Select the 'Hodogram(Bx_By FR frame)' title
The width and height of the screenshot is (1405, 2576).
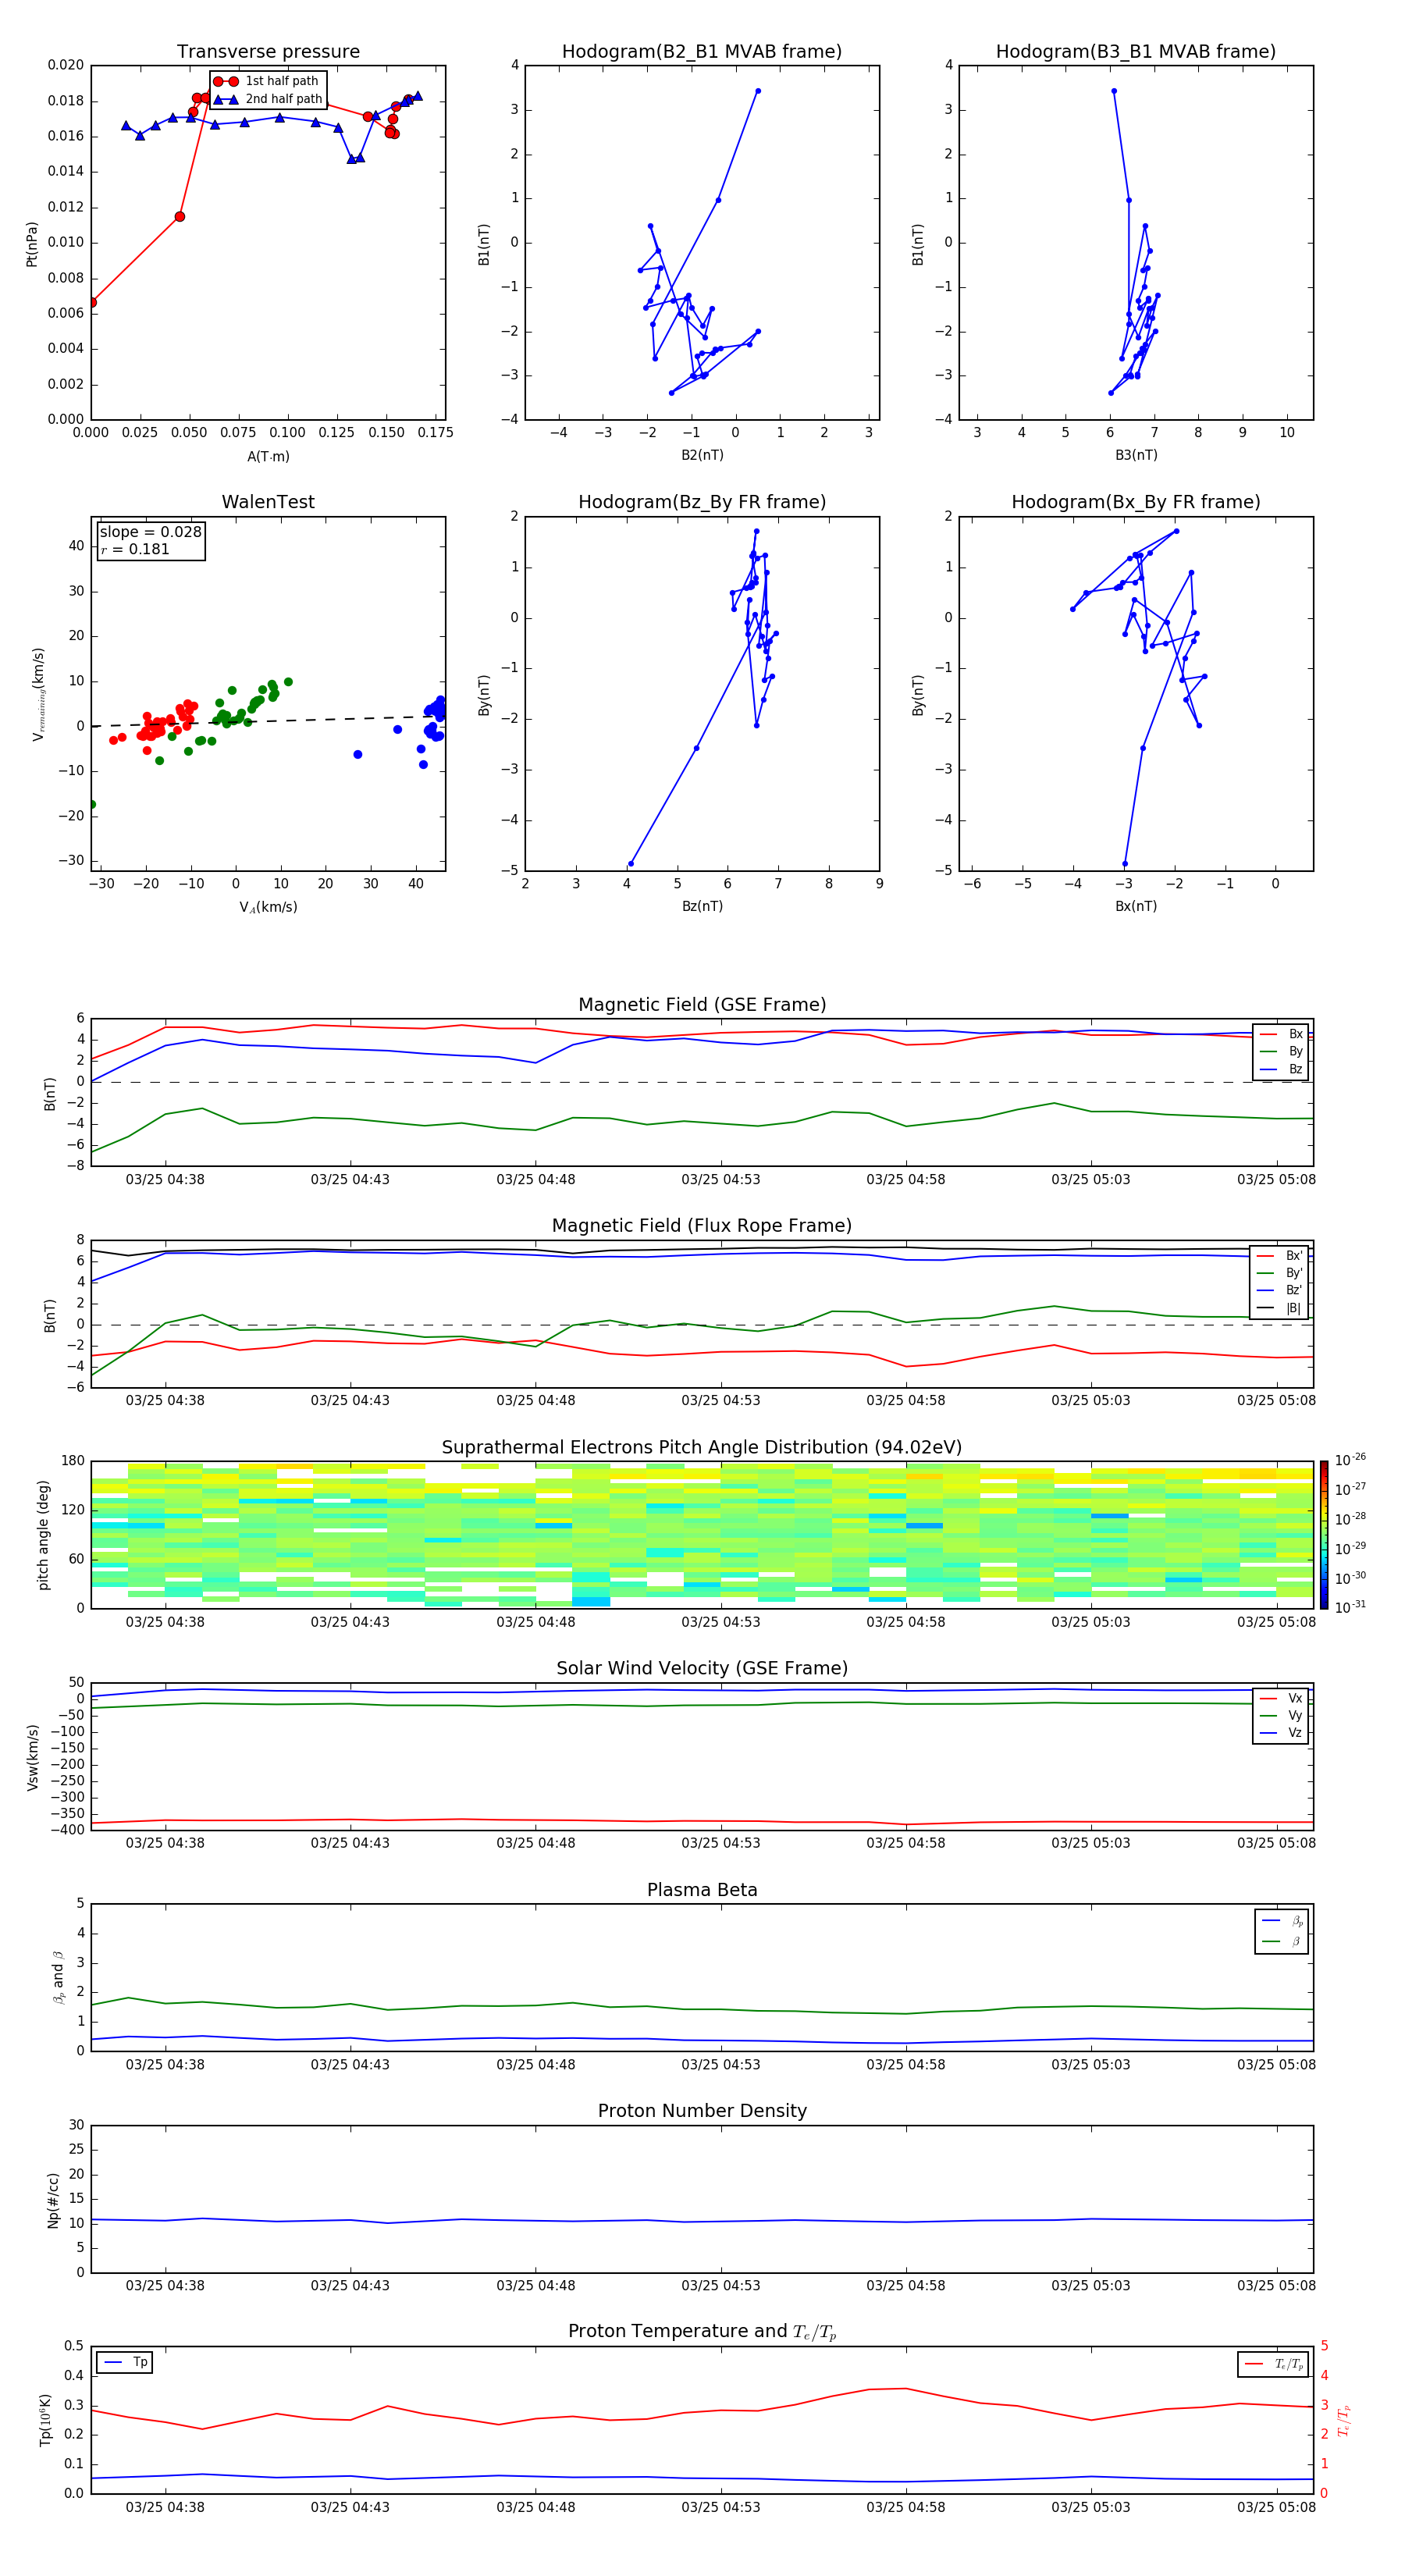(x=1136, y=502)
